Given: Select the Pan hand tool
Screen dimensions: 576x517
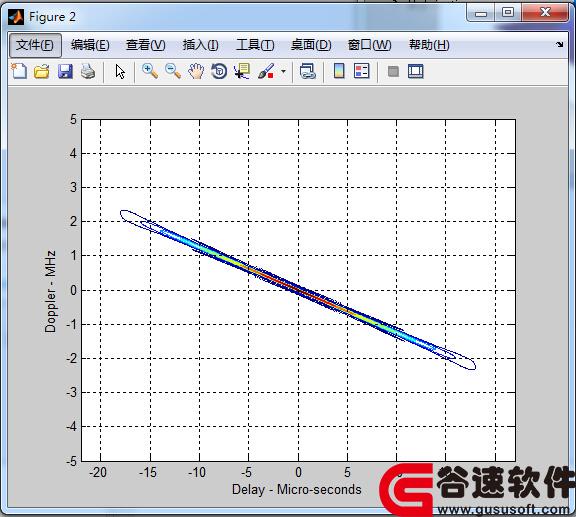Looking at the screenshot, I should pyautogui.click(x=196, y=71).
